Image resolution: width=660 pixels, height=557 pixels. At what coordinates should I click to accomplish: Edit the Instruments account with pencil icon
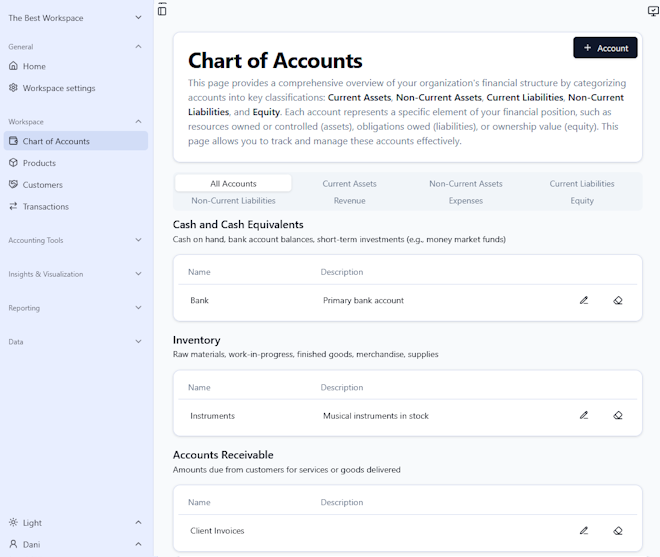(584, 416)
